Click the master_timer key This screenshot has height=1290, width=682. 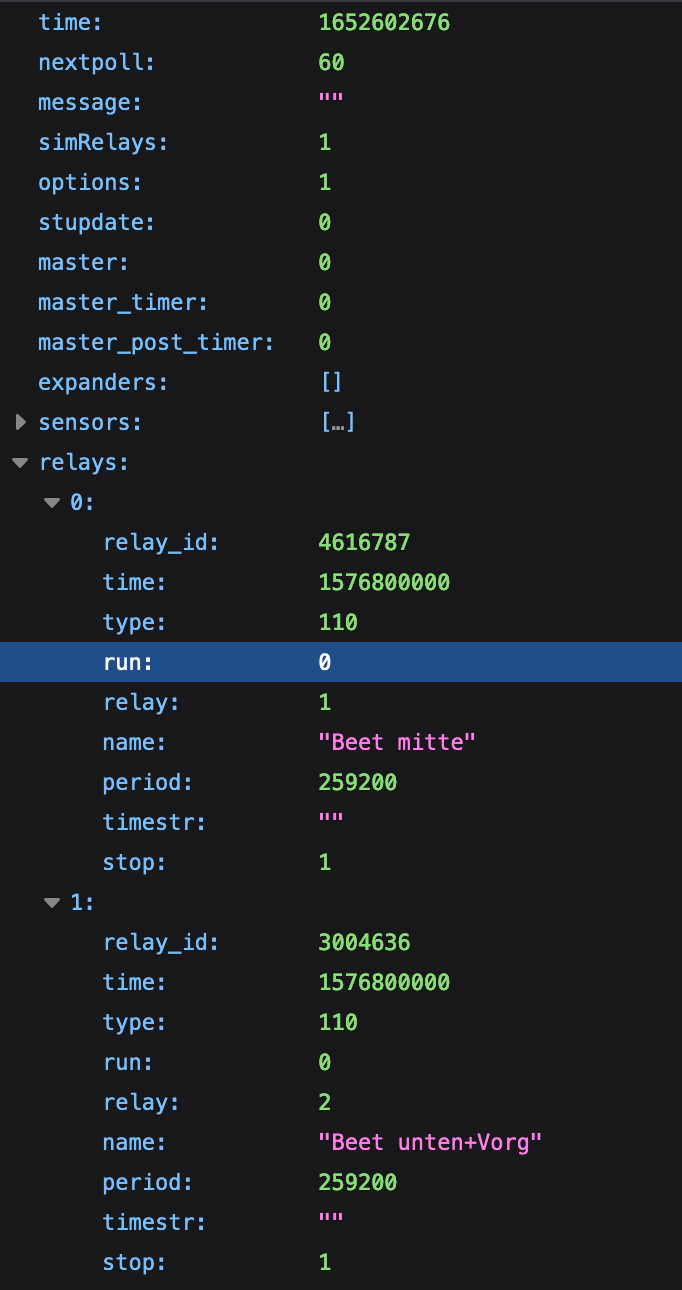coord(122,303)
